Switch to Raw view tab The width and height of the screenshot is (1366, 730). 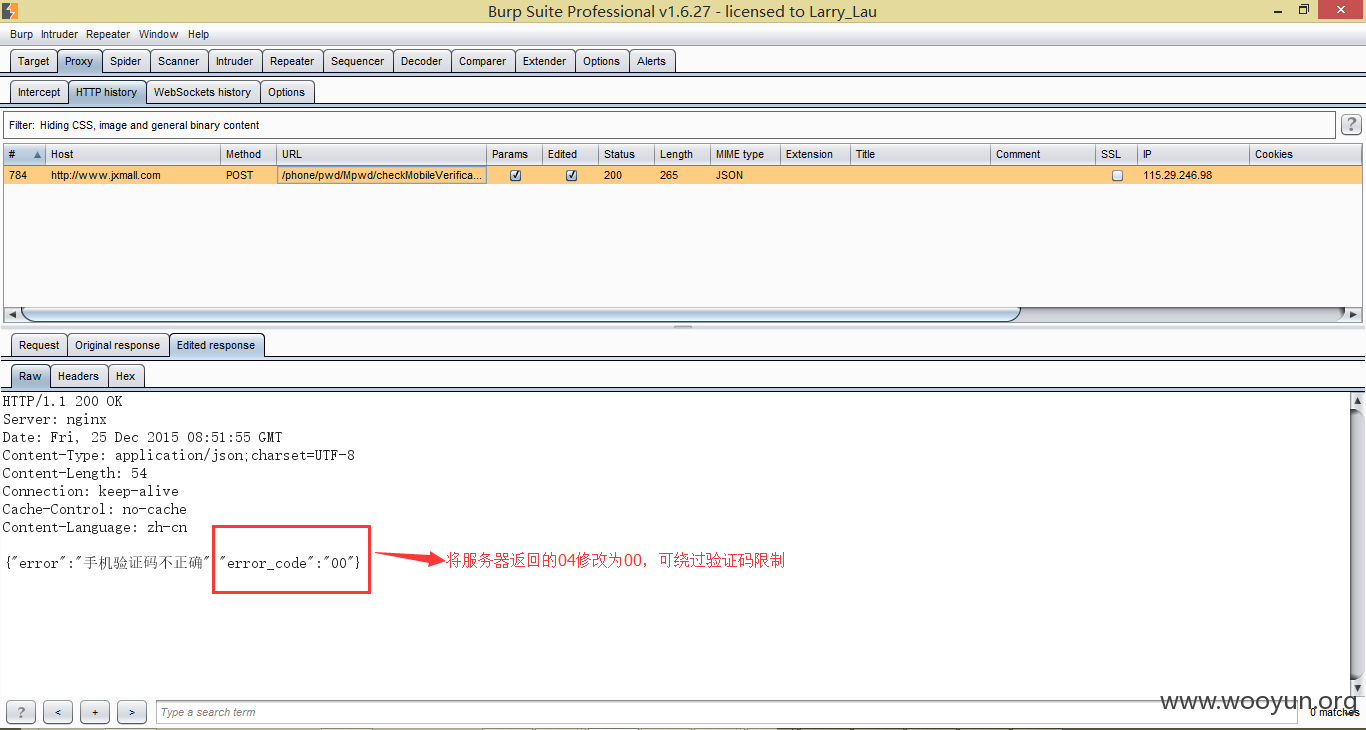point(30,376)
